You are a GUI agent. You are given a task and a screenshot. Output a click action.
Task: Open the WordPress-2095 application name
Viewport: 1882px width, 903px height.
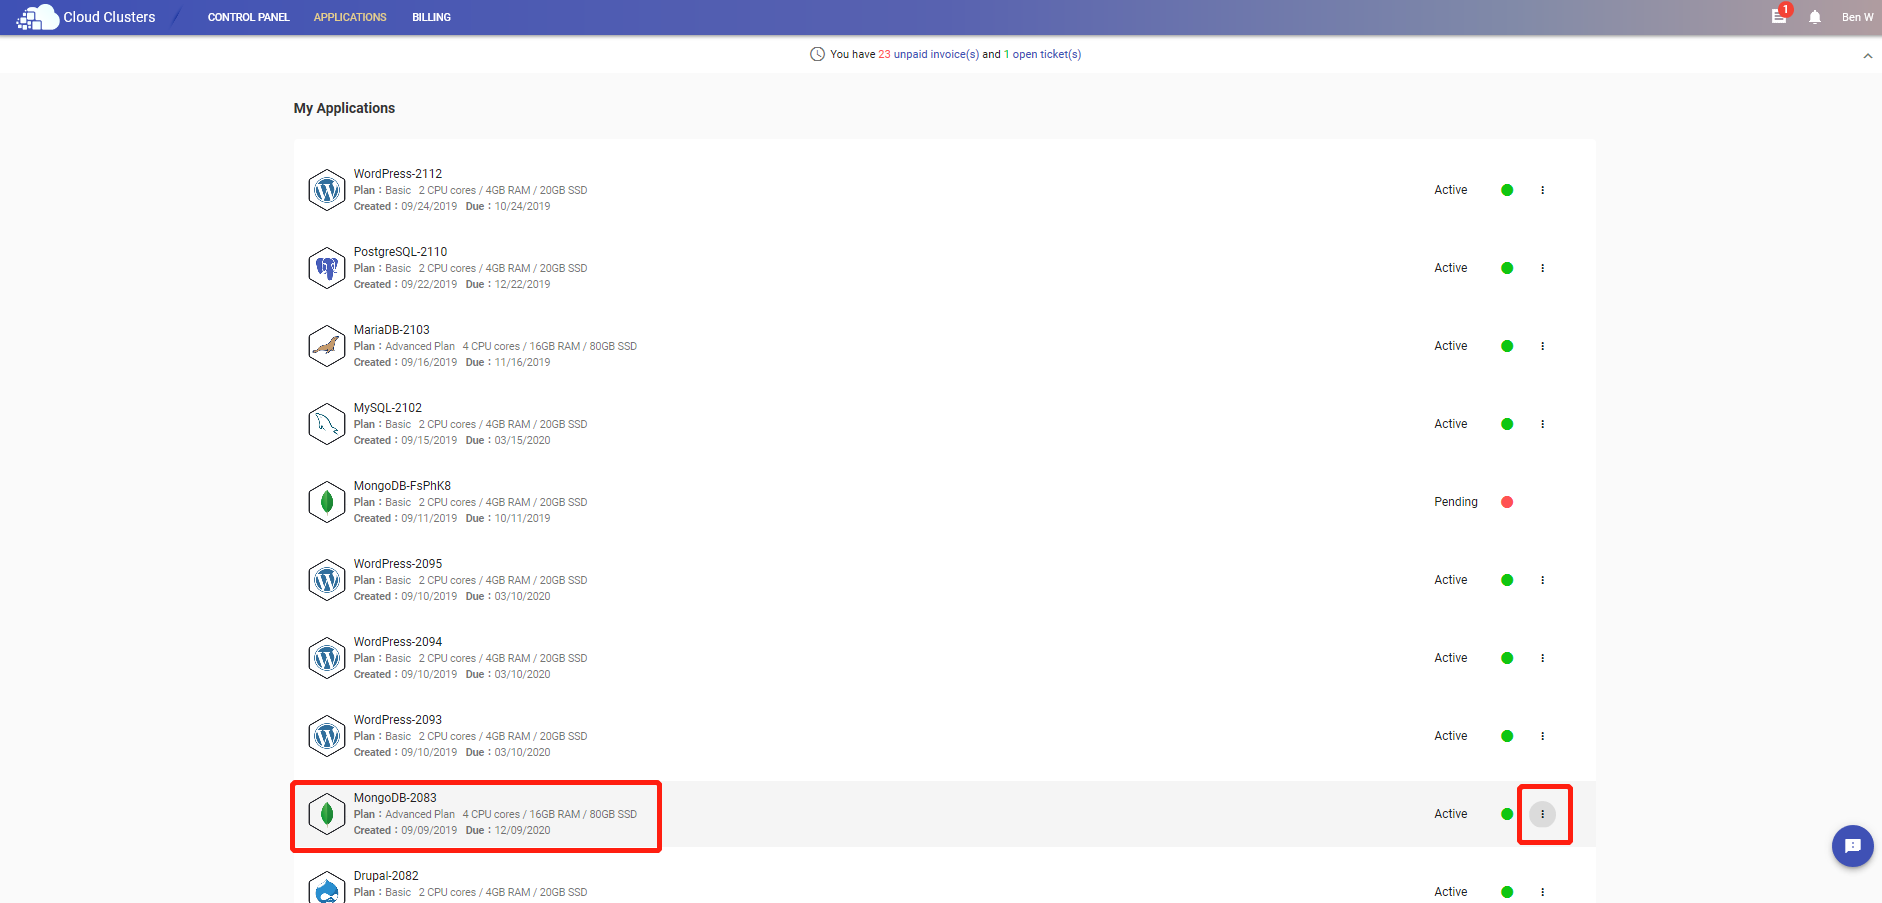coord(397,564)
